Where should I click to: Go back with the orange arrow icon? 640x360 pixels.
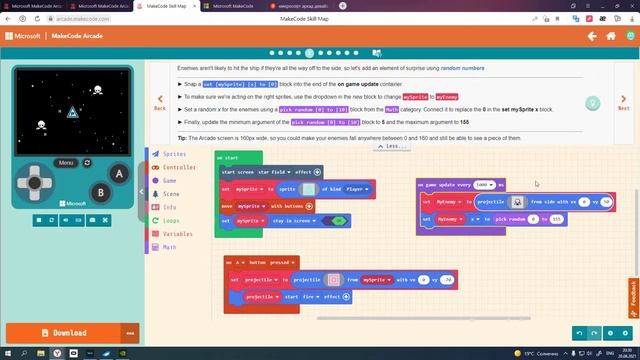coord(592,36)
